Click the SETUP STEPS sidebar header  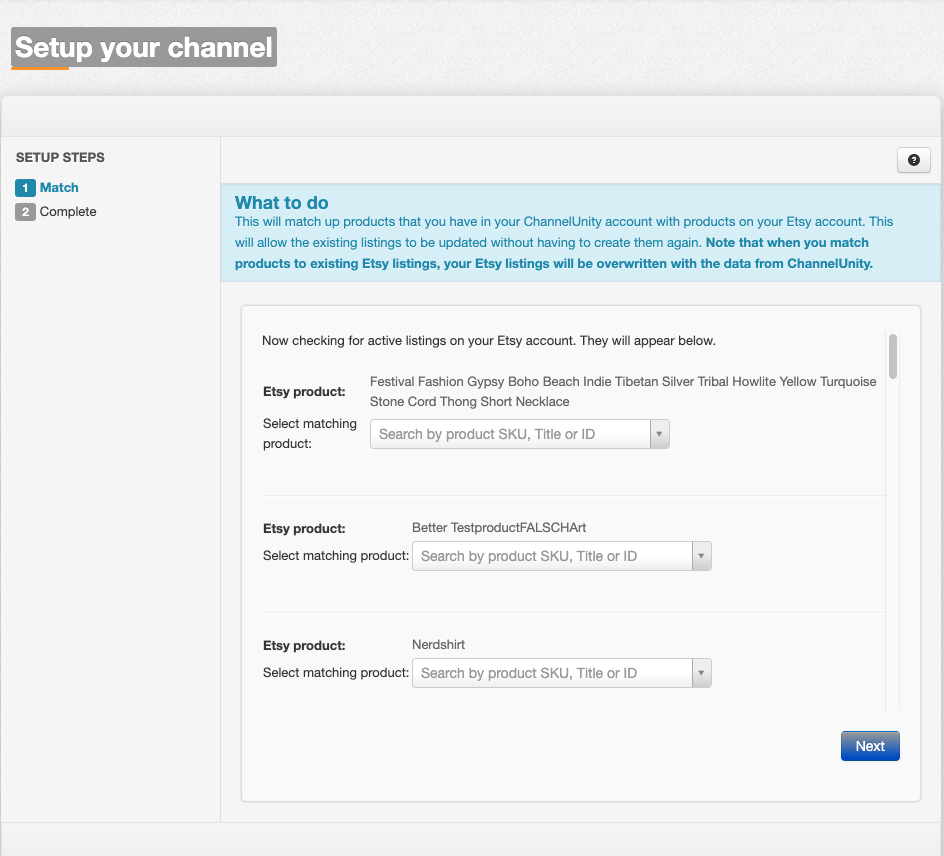click(x=60, y=158)
